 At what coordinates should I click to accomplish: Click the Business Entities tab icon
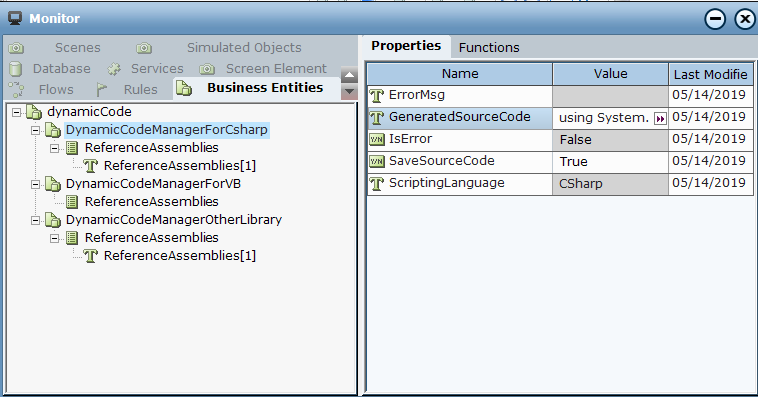(x=184, y=88)
